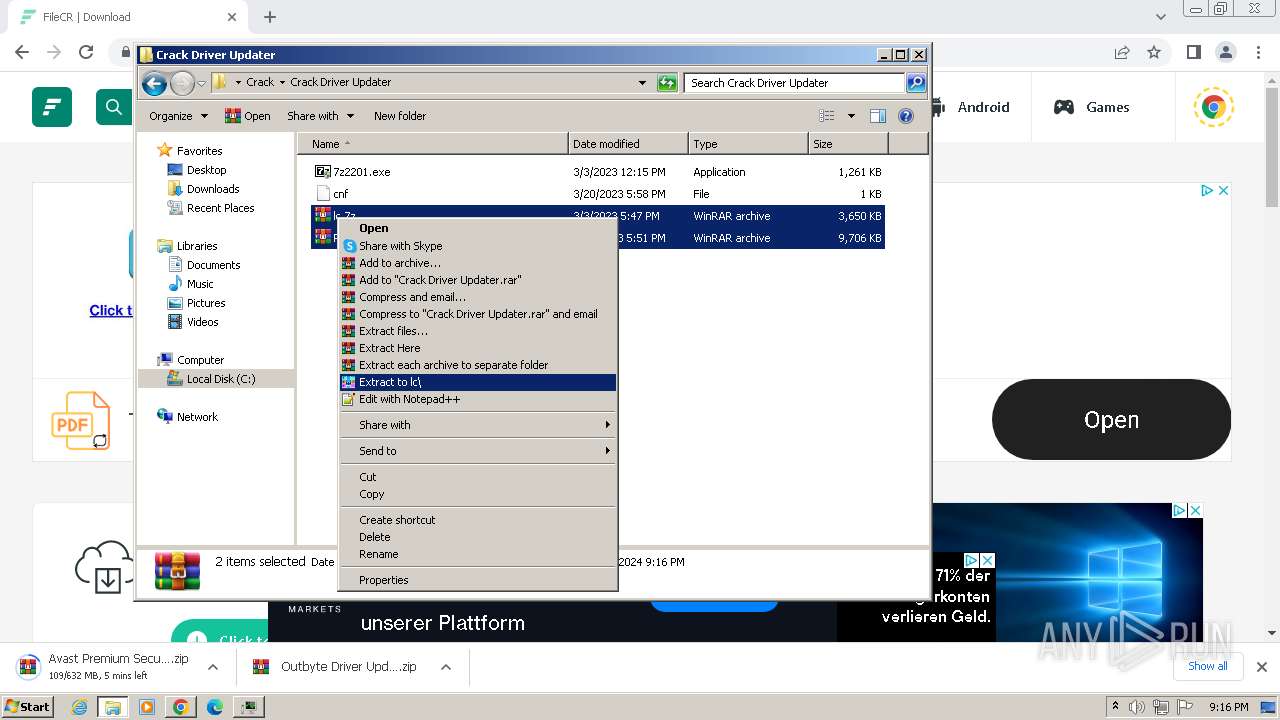Select the 7z2201.exe file icon

click(x=322, y=172)
